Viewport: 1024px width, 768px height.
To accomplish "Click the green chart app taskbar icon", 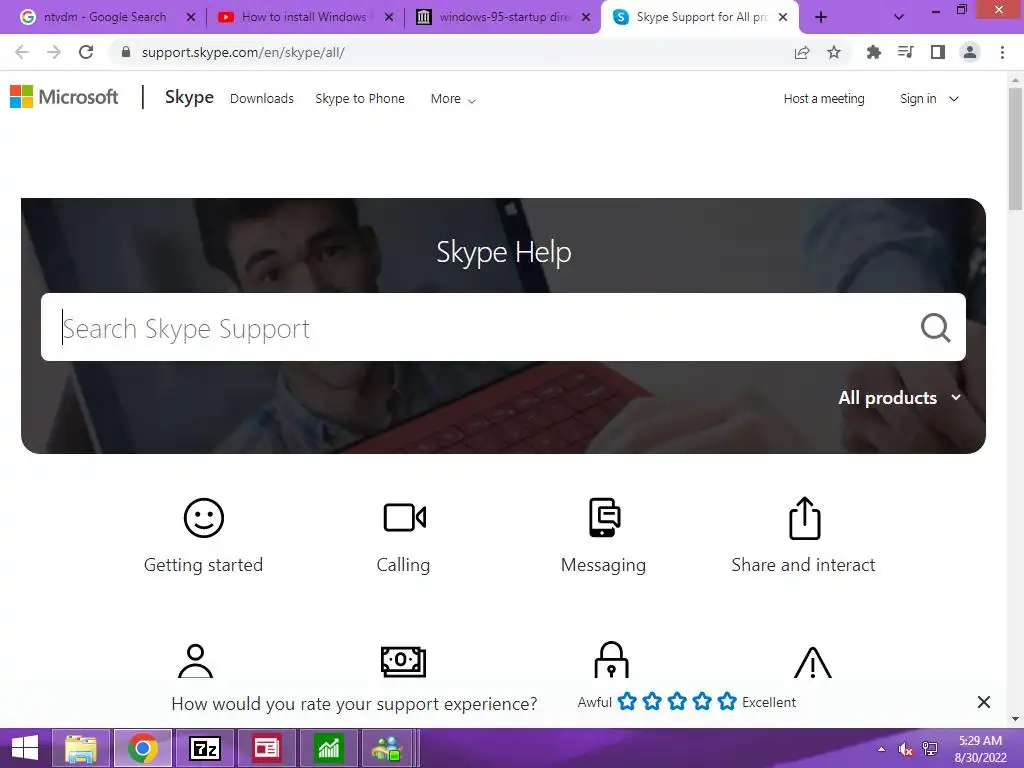I will (328, 748).
